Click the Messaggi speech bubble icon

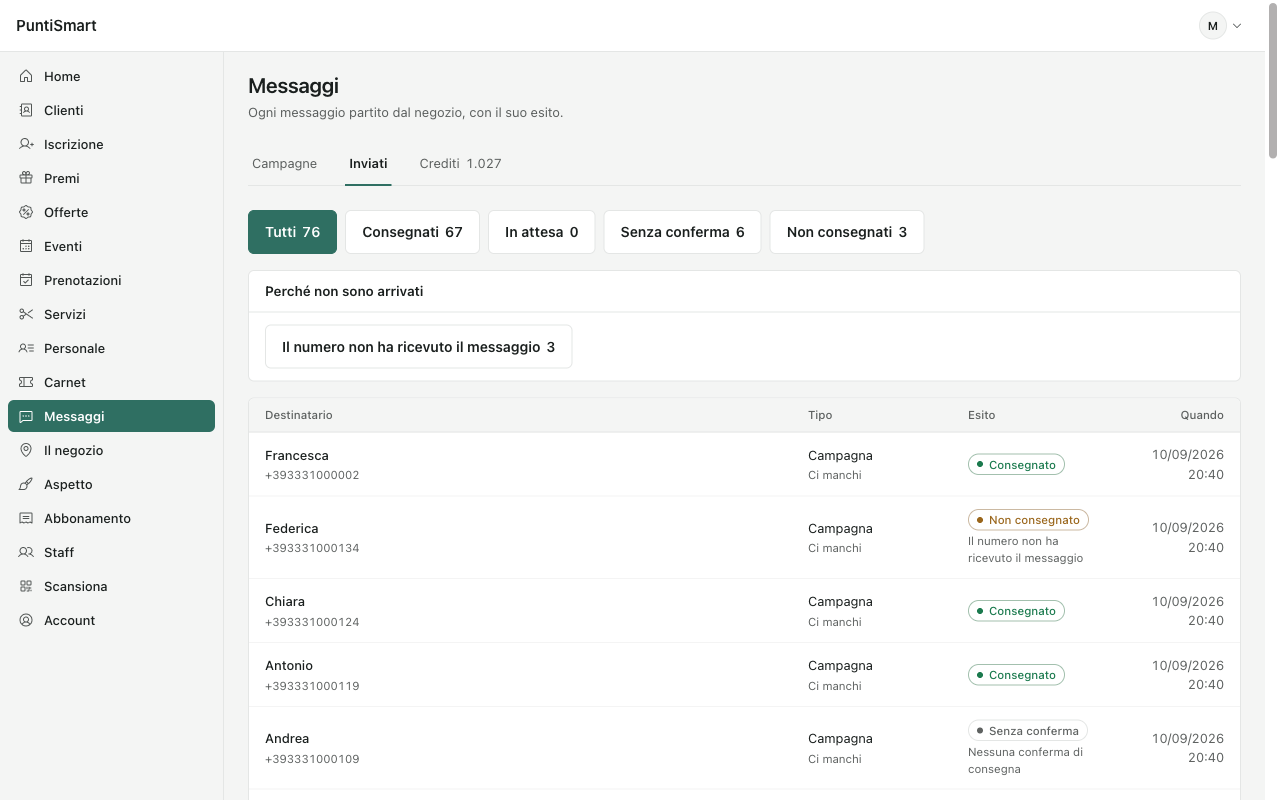(x=26, y=416)
